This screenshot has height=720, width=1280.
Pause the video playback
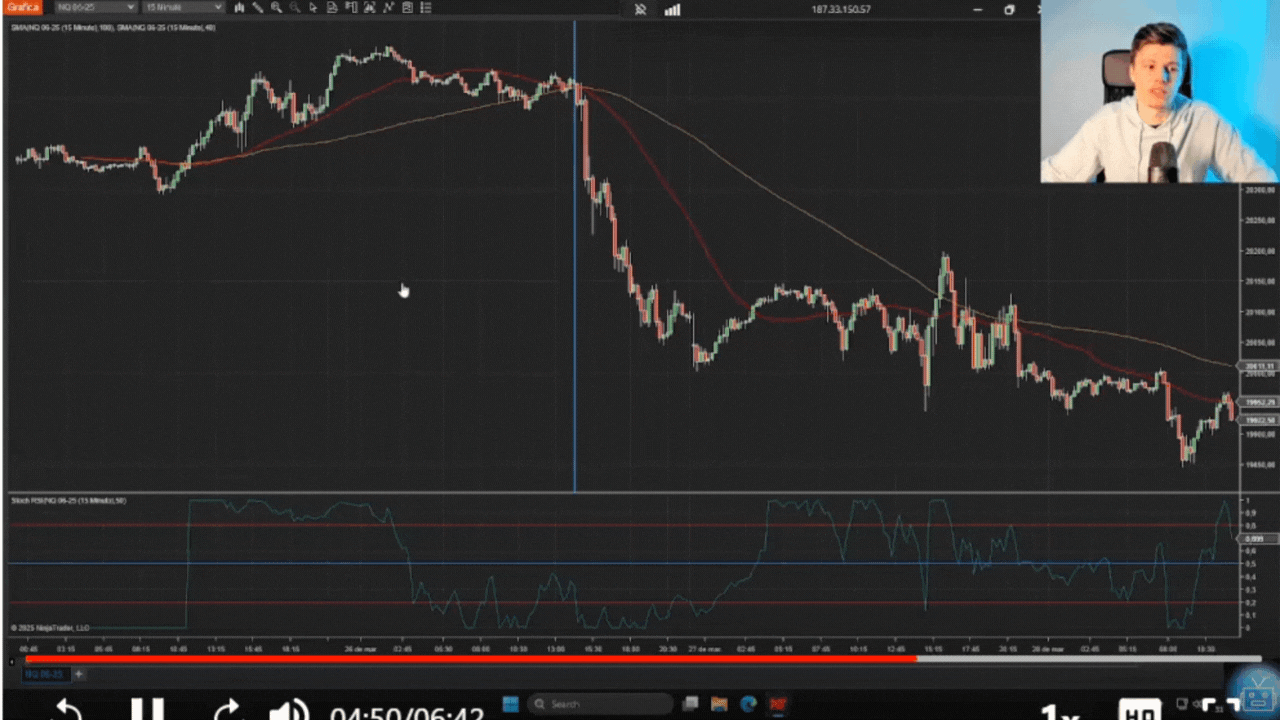[147, 712]
